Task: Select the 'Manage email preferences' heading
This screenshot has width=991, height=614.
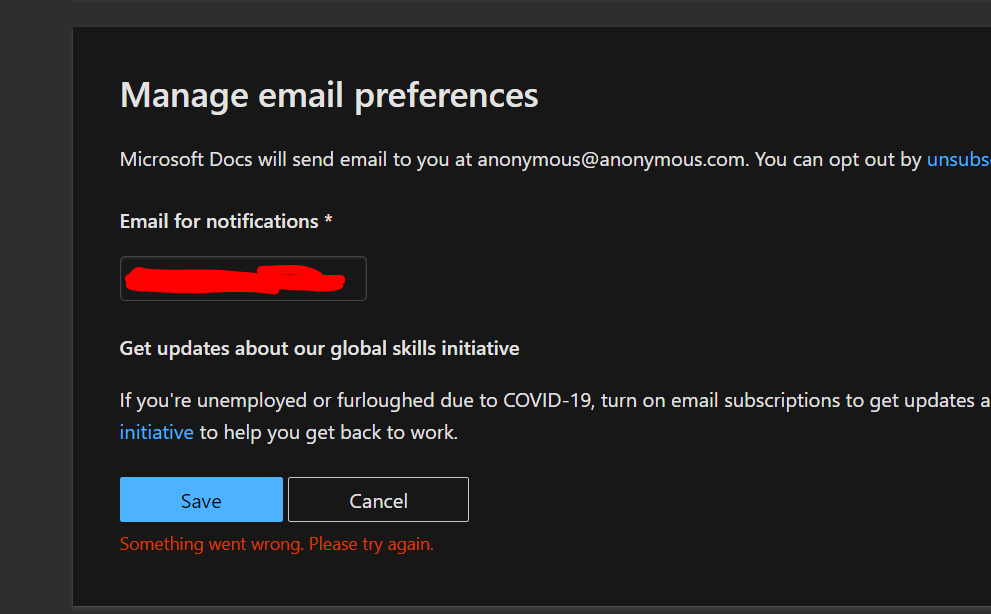Action: 329,95
